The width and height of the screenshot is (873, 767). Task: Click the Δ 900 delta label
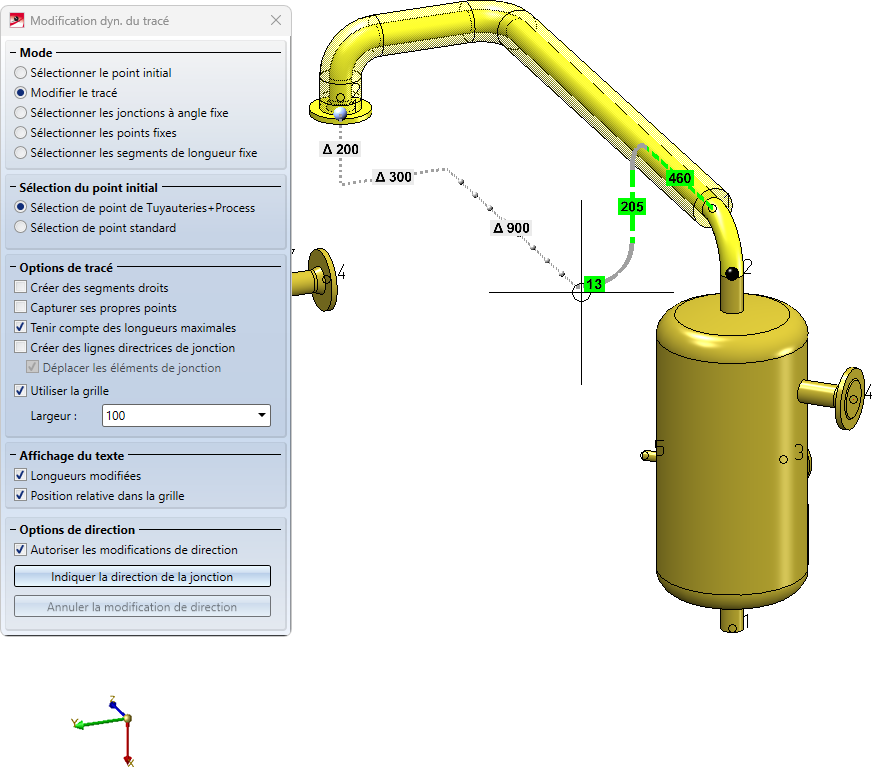coord(511,228)
